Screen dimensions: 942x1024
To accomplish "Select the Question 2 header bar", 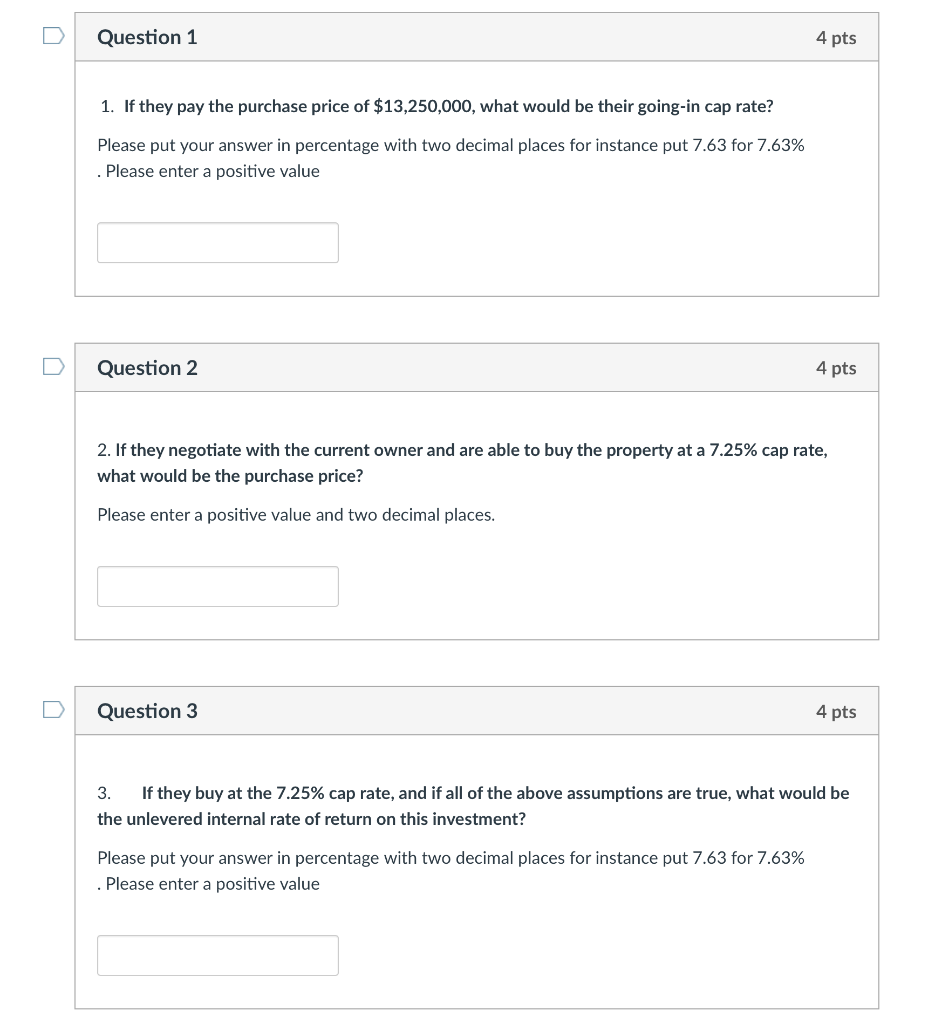I will (x=147, y=368).
